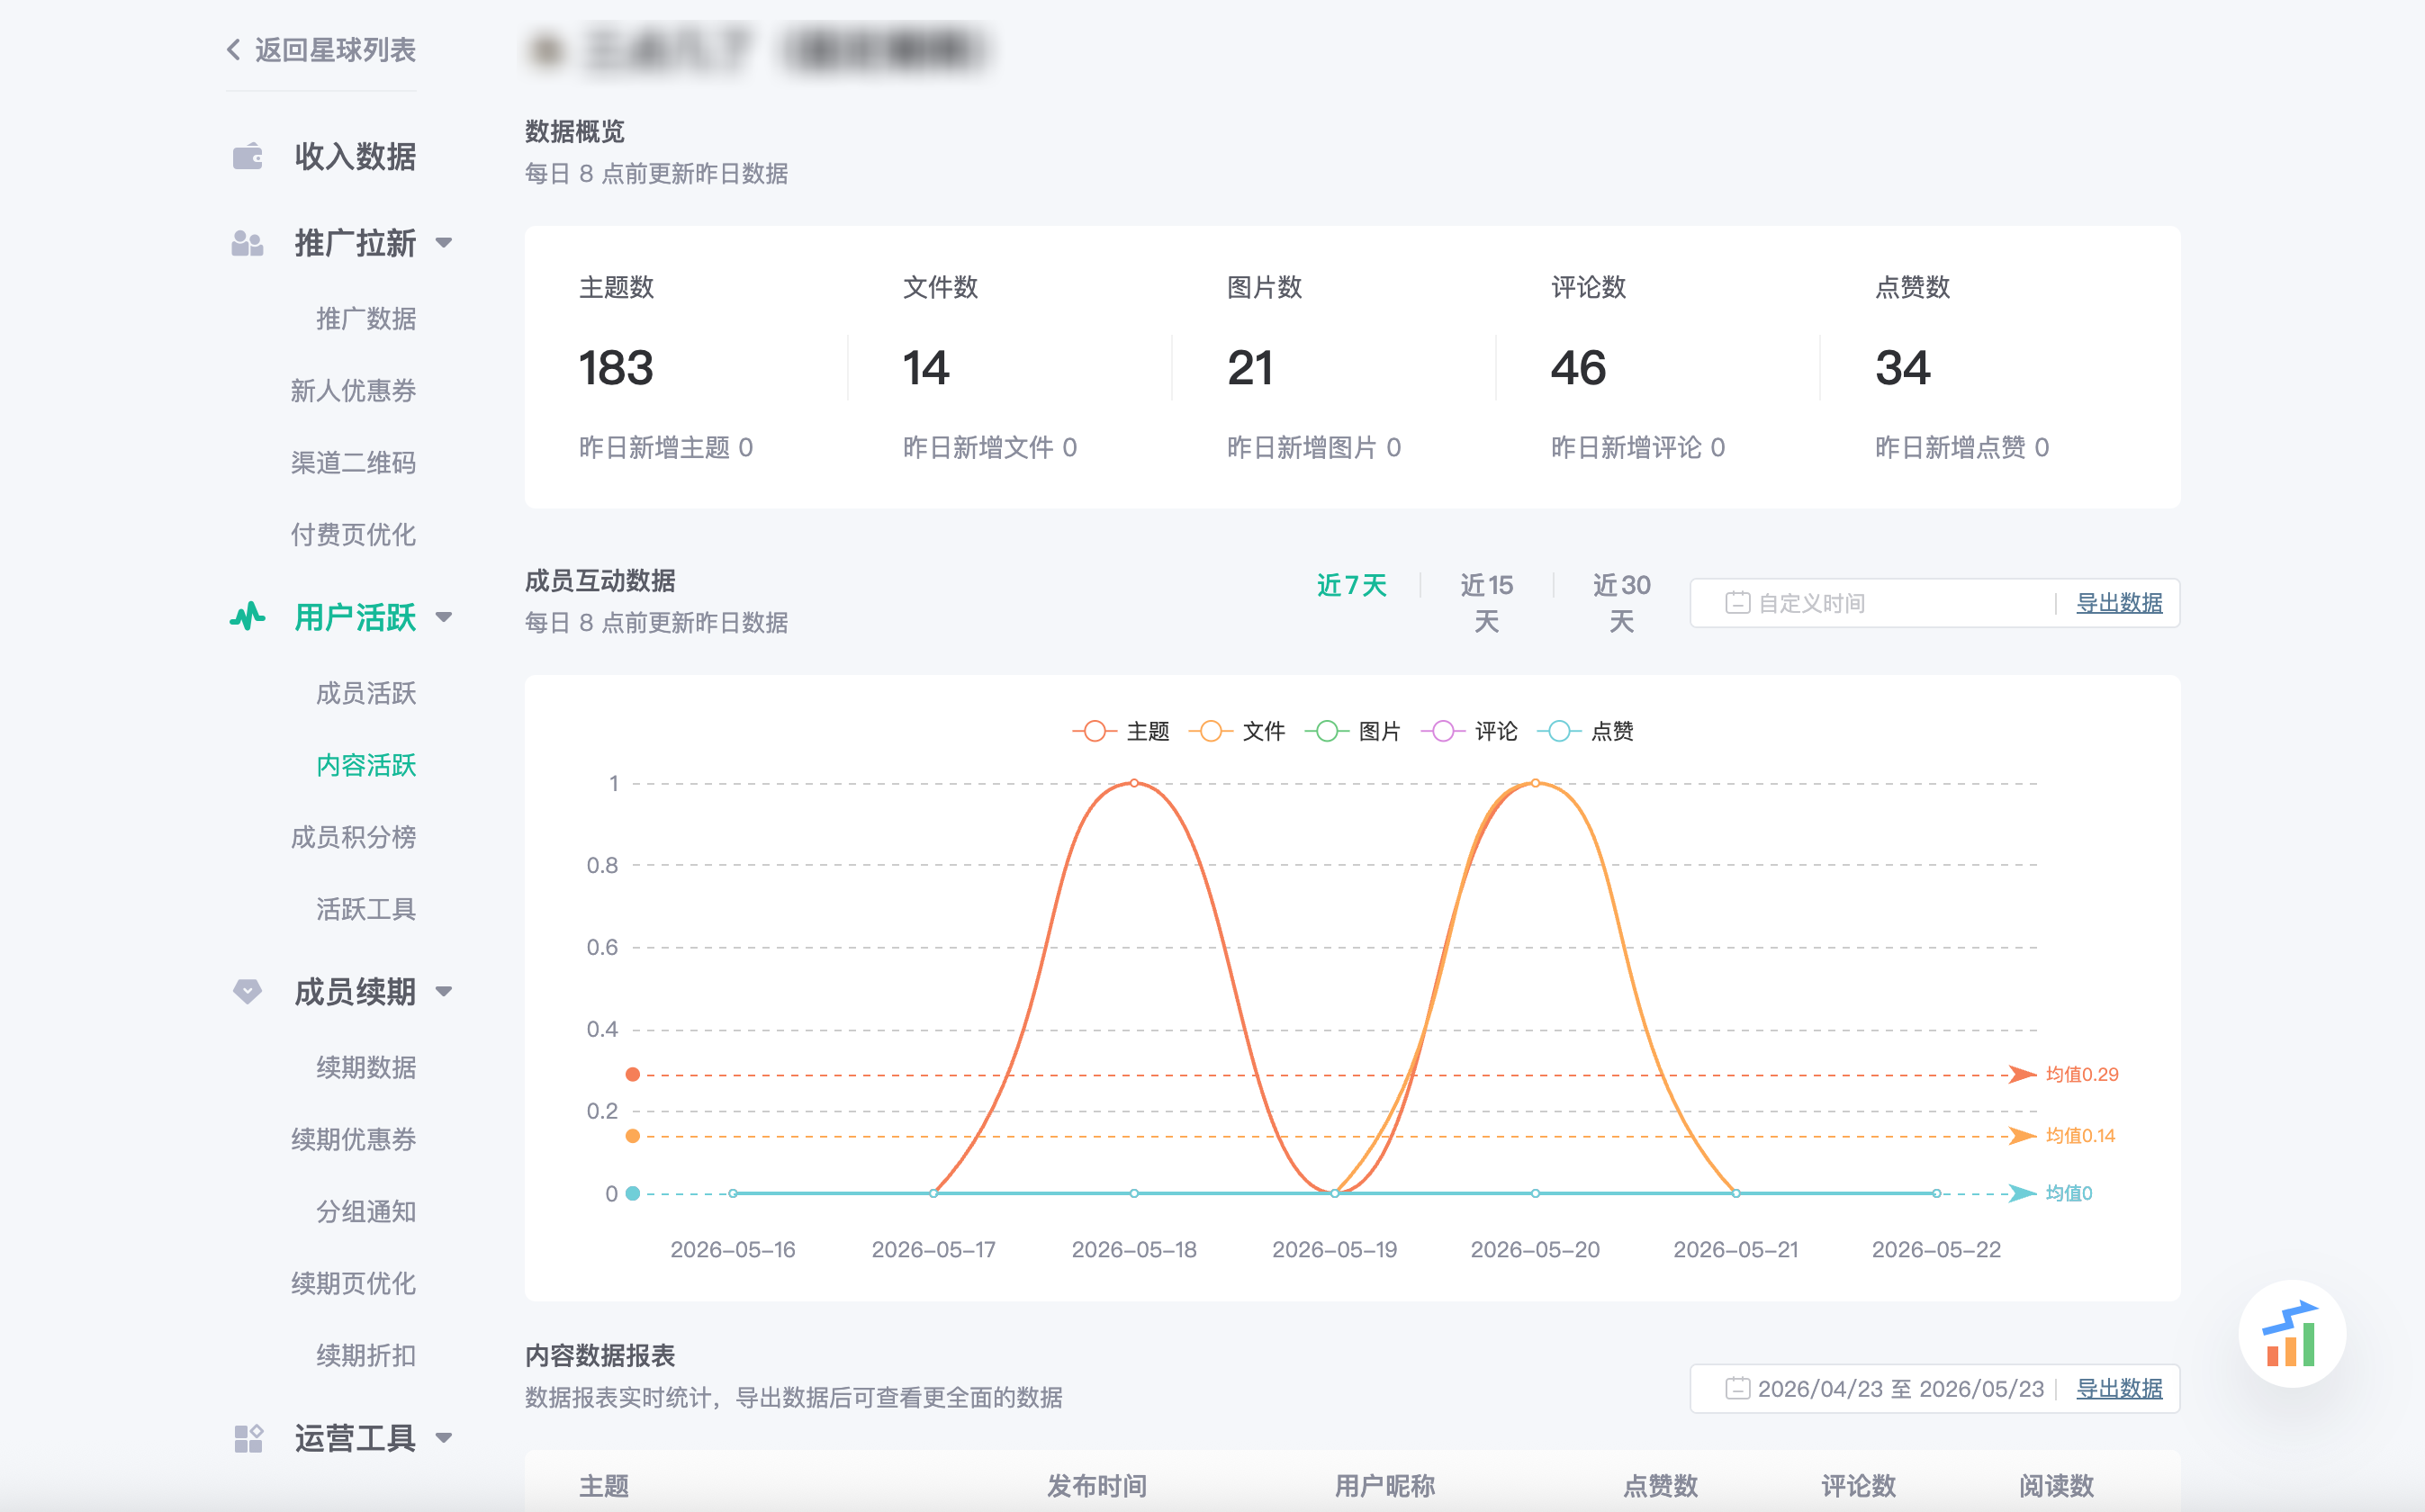This screenshot has height=1512, width=2425.
Task: Click the 文件 peak point on 2026-05-20
Action: click(1535, 783)
